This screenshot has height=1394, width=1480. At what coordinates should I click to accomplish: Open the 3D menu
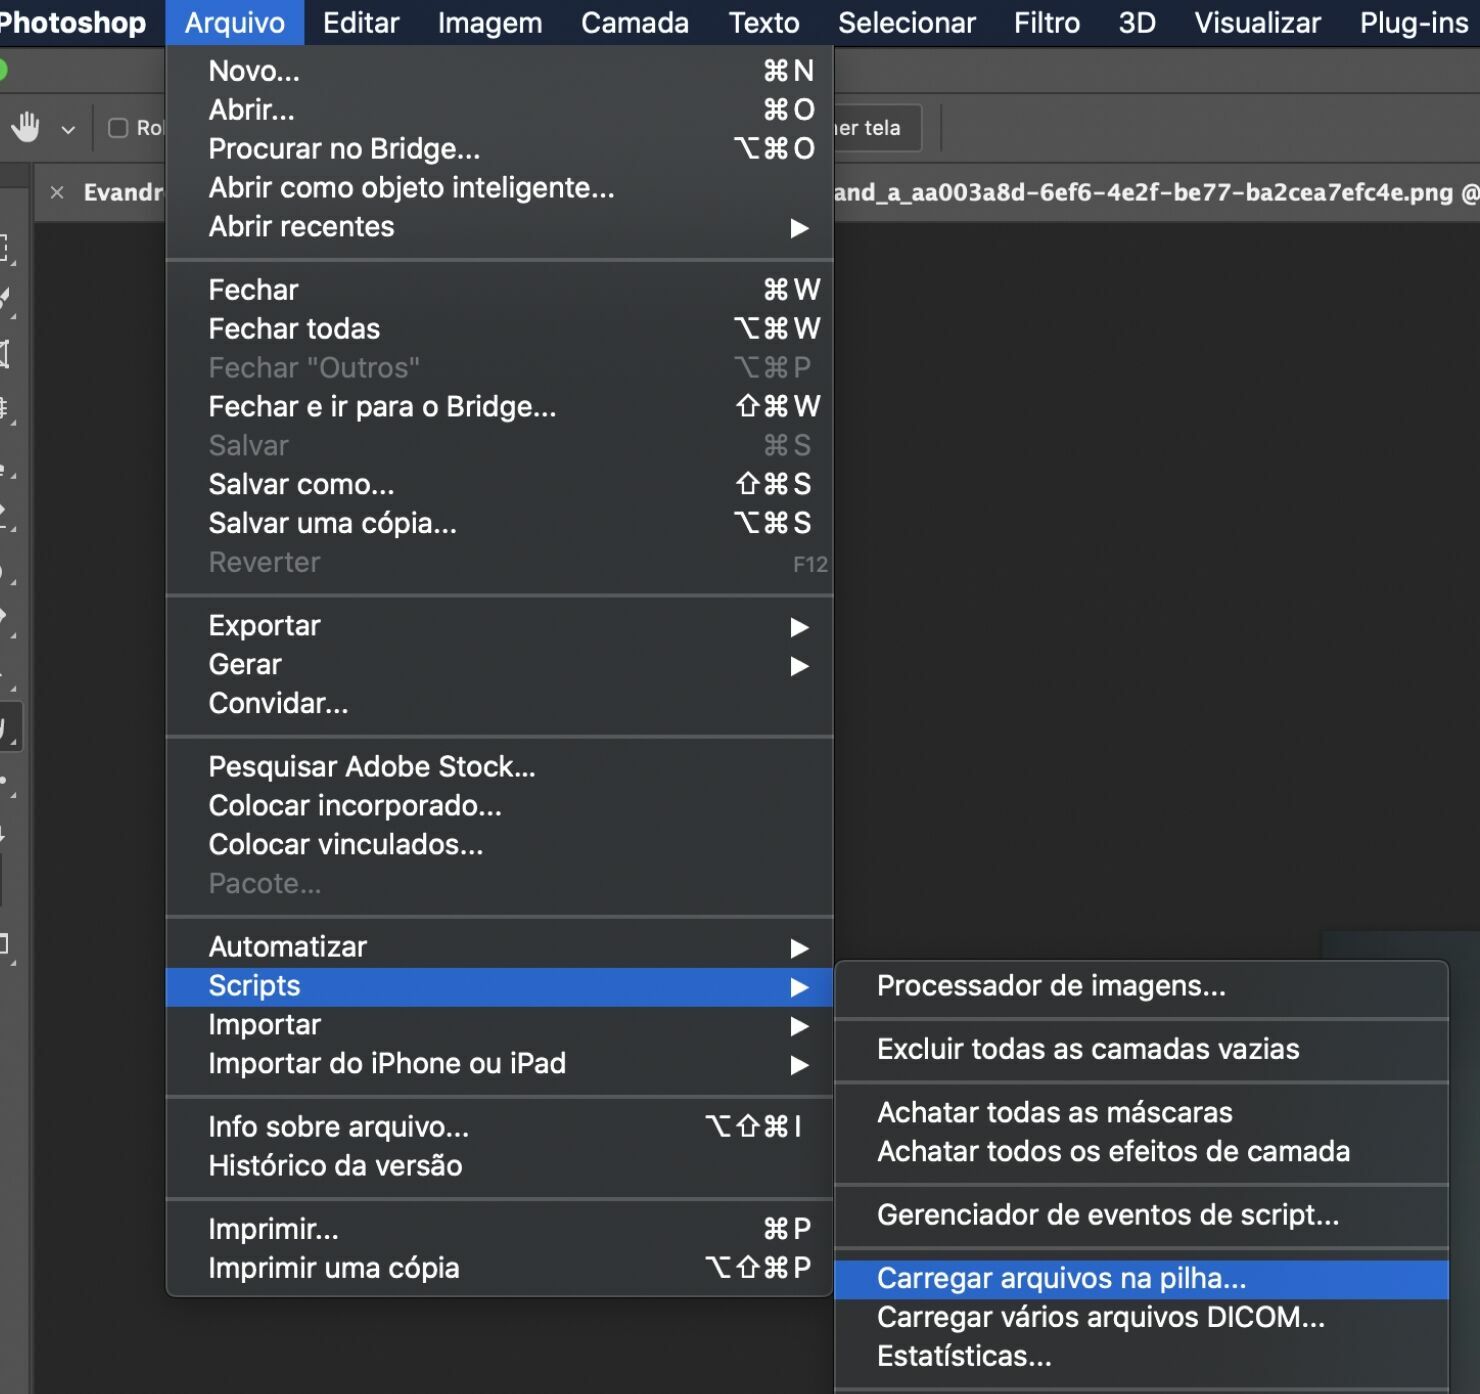1137,22
